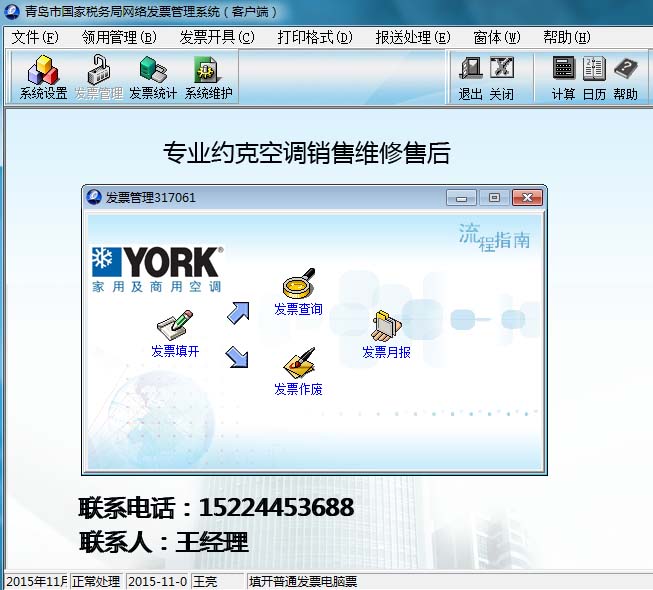This screenshot has height=590, width=653.
Task: Open the 发票开具(C) menu
Action: pos(217,37)
